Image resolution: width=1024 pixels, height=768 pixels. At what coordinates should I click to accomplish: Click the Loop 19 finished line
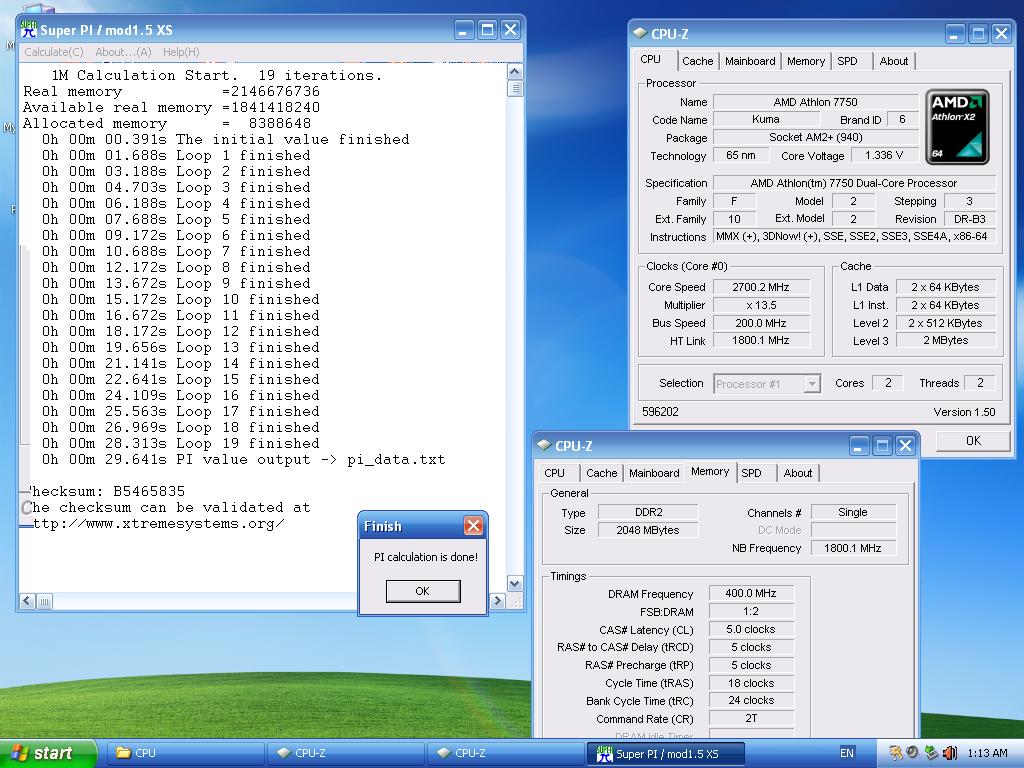(x=180, y=443)
